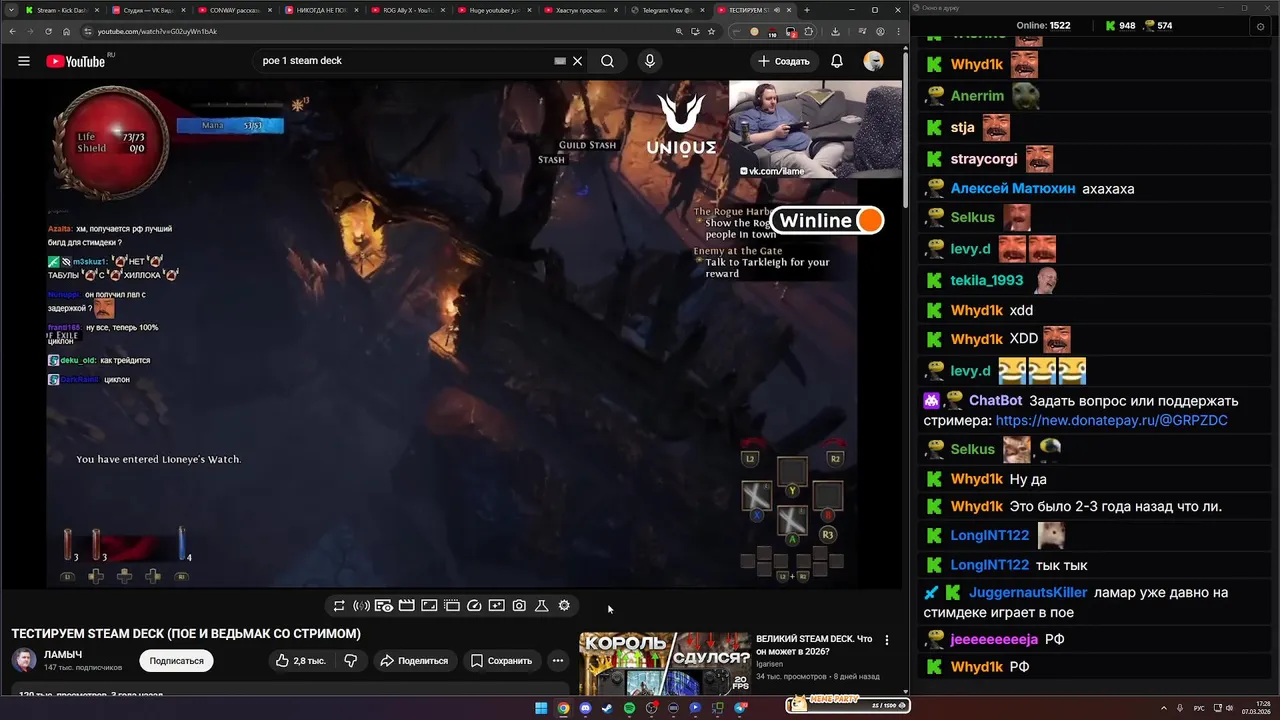
Task: Open the Создать create menu
Action: (783, 61)
